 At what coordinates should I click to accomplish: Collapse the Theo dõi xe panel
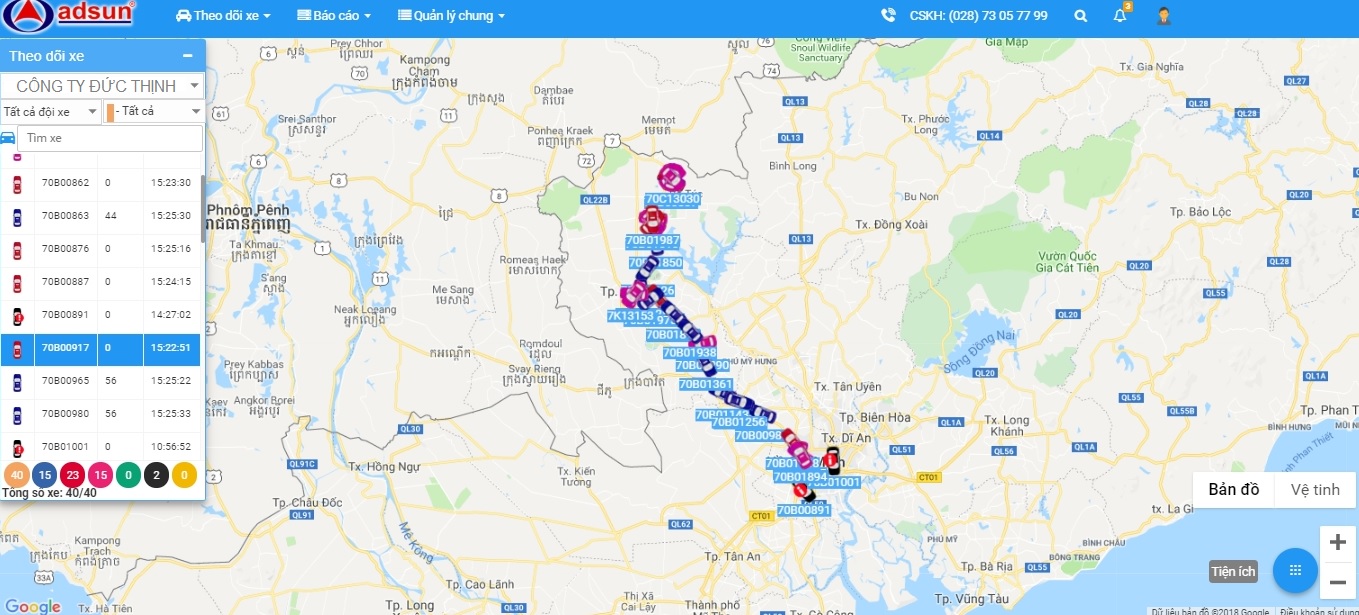pos(188,56)
